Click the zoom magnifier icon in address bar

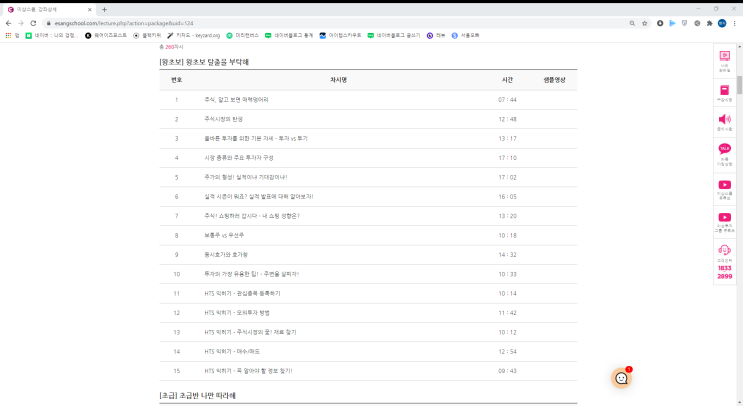(x=632, y=23)
